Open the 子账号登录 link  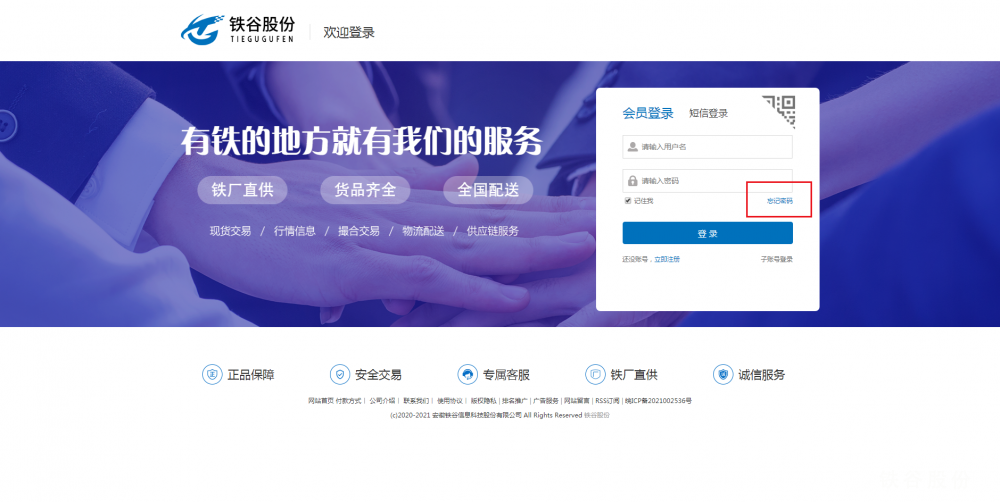click(776, 259)
